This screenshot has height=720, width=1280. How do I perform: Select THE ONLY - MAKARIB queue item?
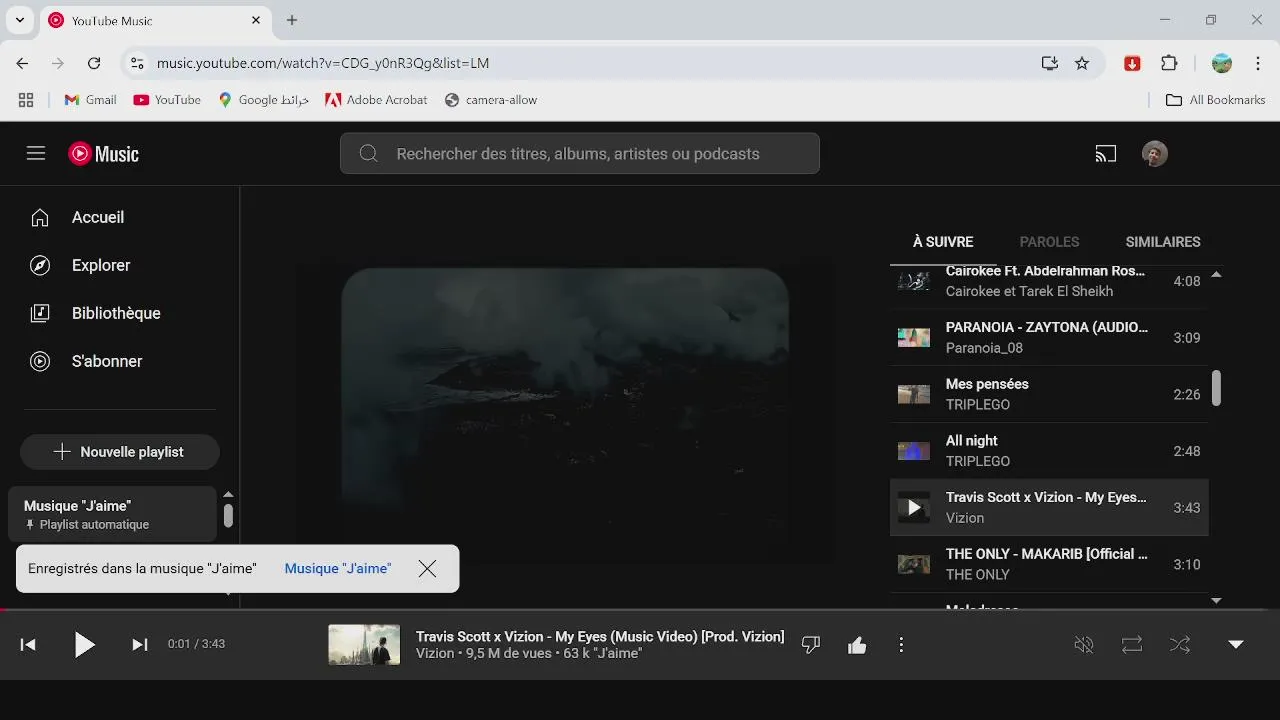coord(1049,564)
